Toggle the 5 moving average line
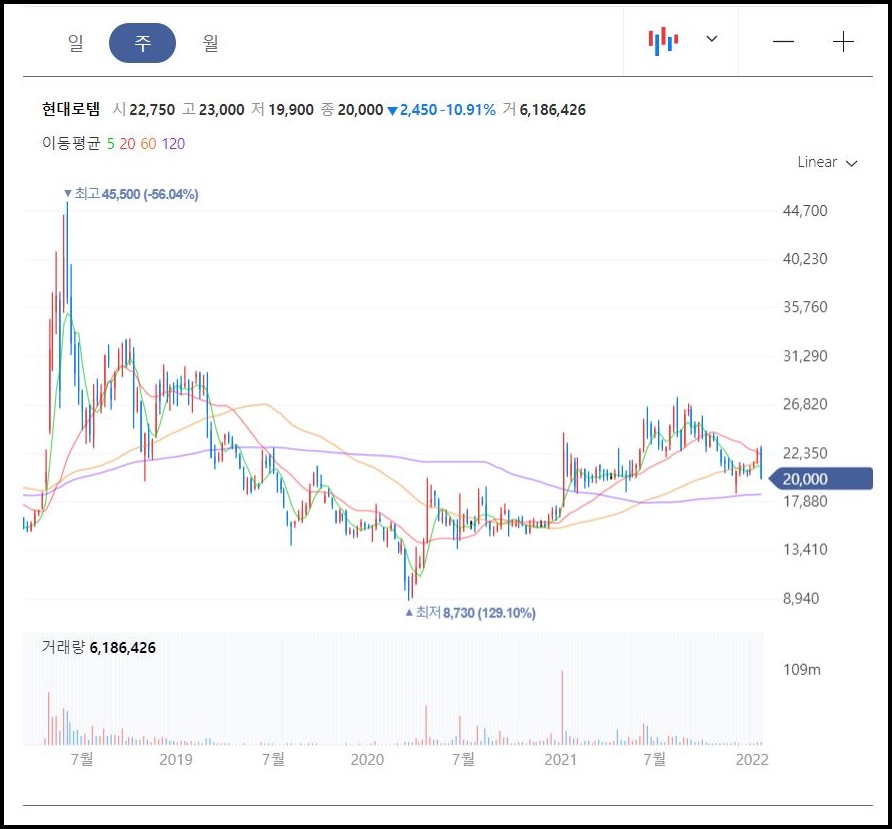 pyautogui.click(x=110, y=143)
